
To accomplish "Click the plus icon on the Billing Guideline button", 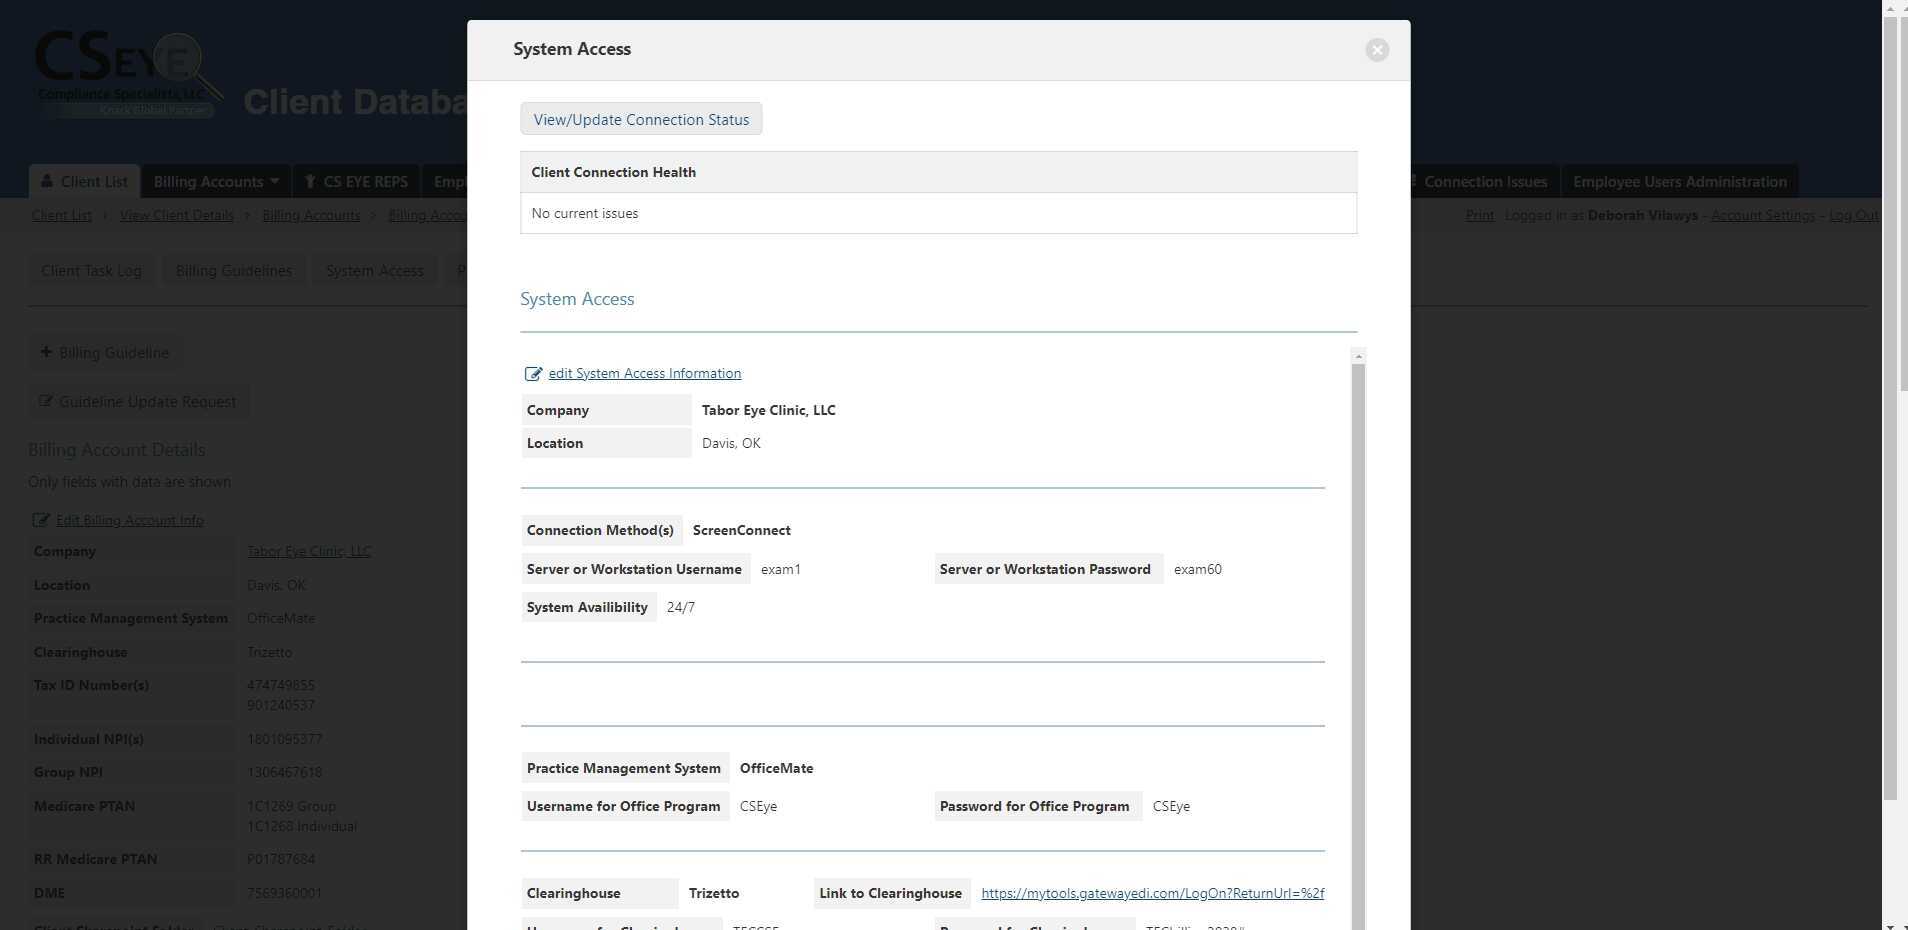I will click(46, 351).
